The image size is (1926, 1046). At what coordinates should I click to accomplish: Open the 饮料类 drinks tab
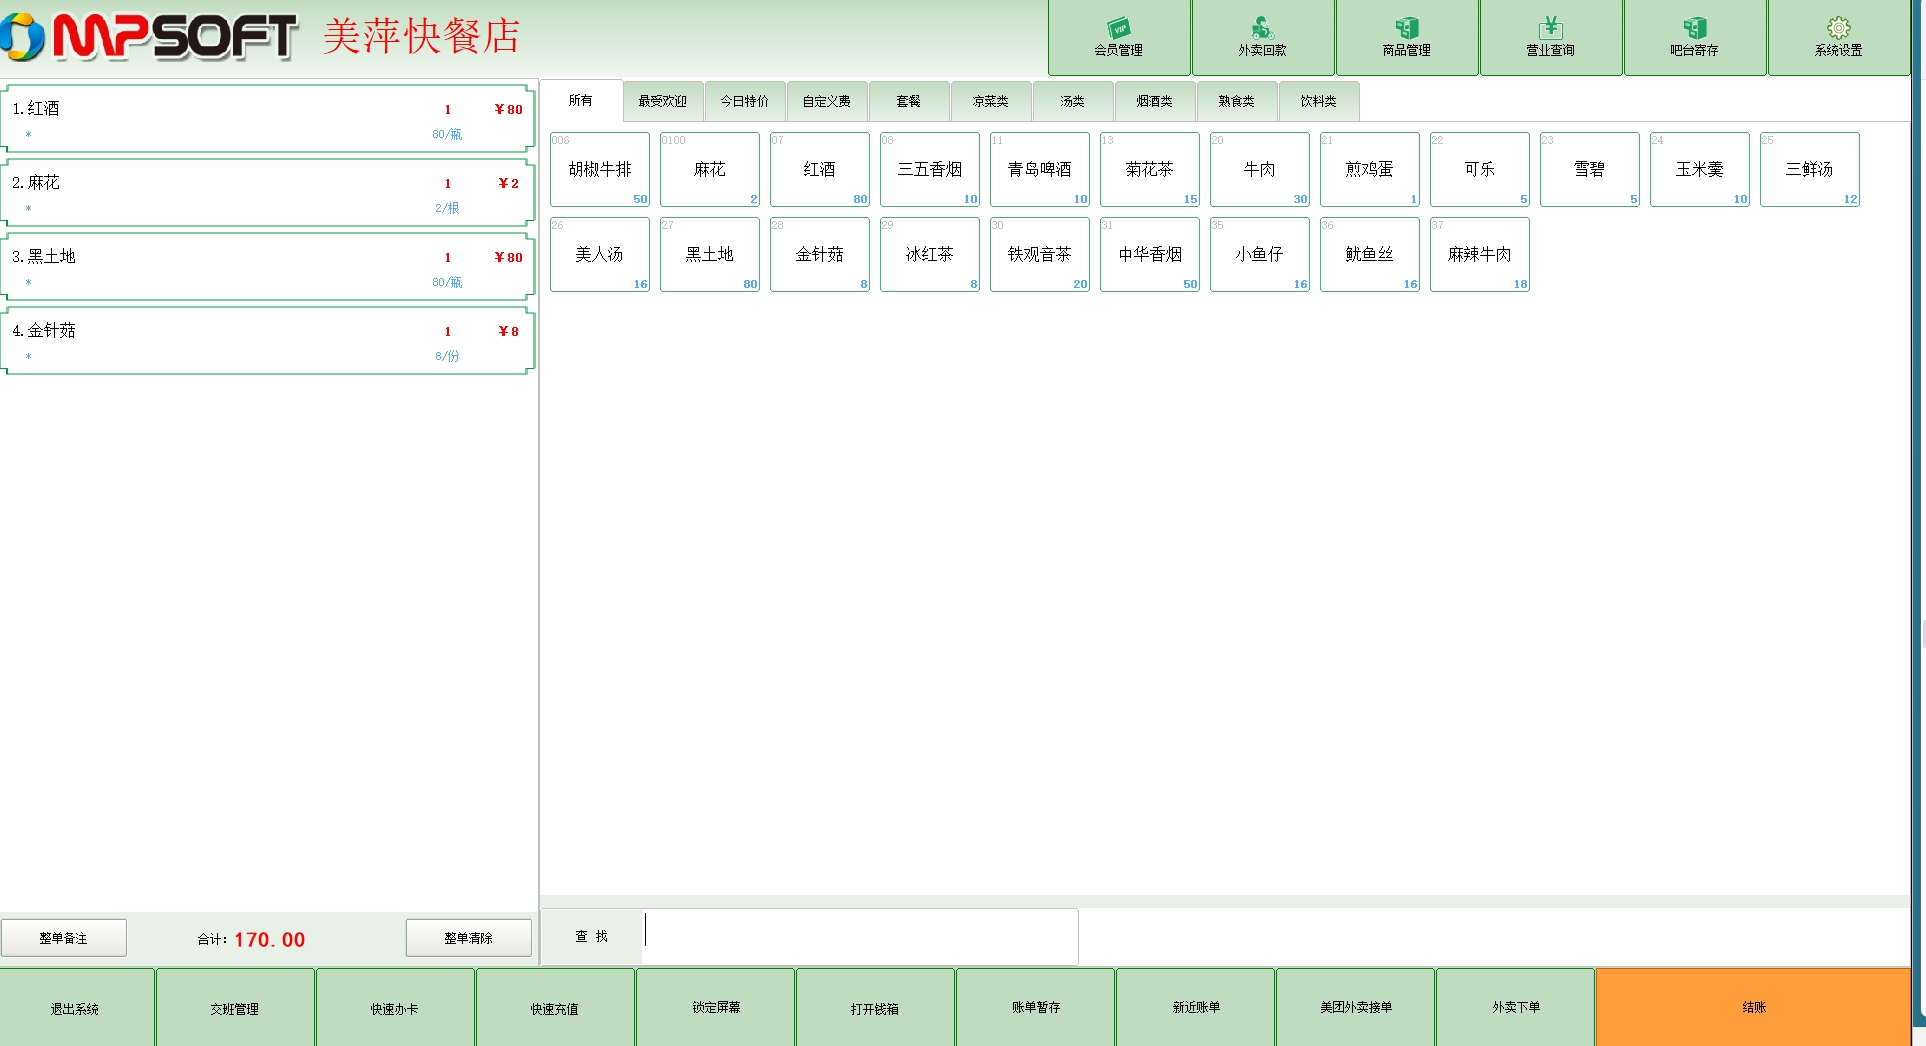coord(1318,101)
